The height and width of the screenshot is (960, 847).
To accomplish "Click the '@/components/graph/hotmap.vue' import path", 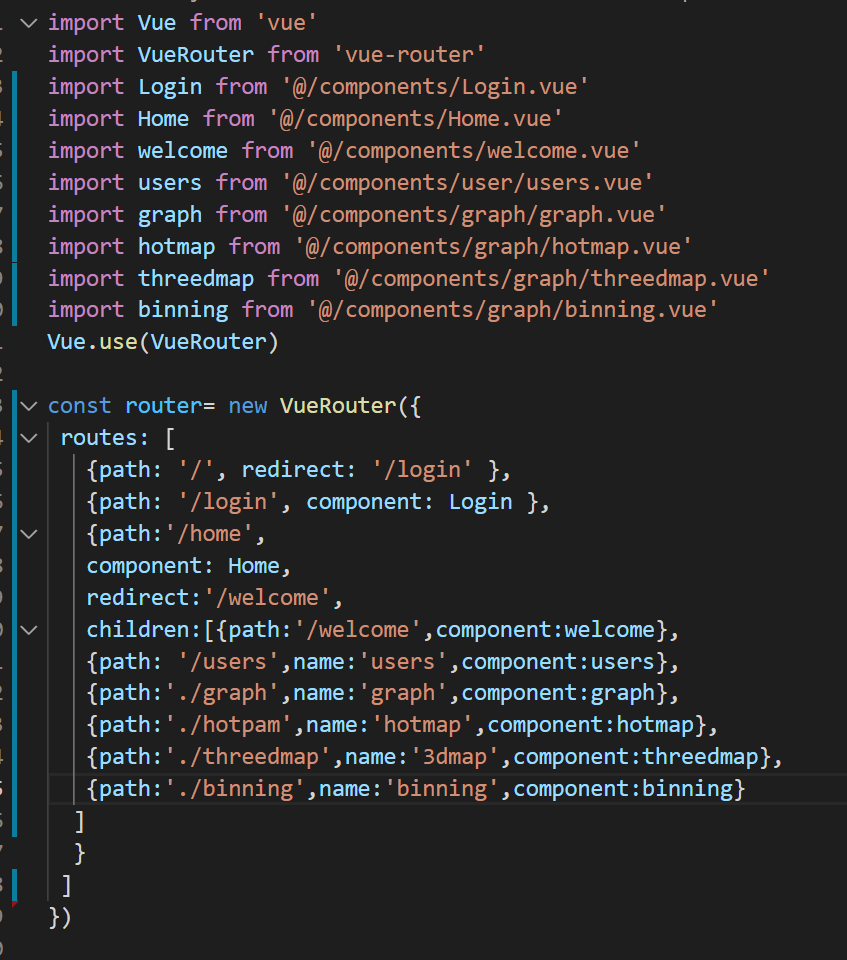I will point(493,247).
